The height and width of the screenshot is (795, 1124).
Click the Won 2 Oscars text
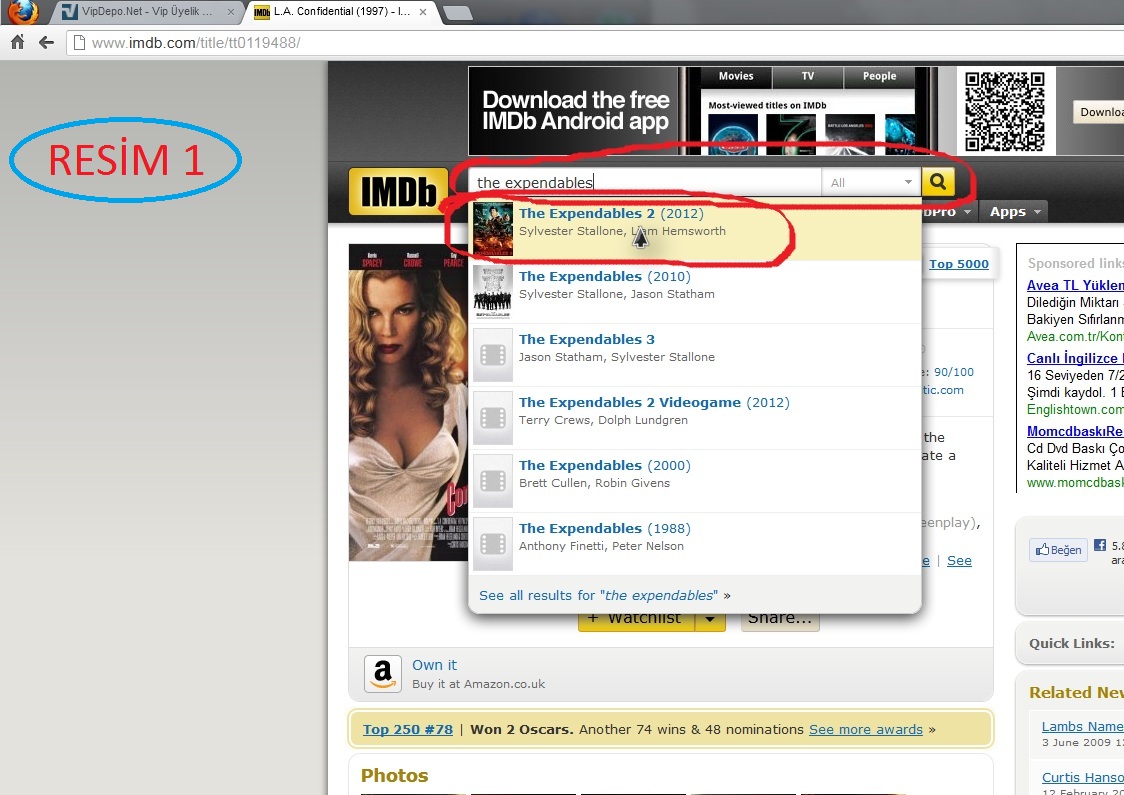pos(522,730)
